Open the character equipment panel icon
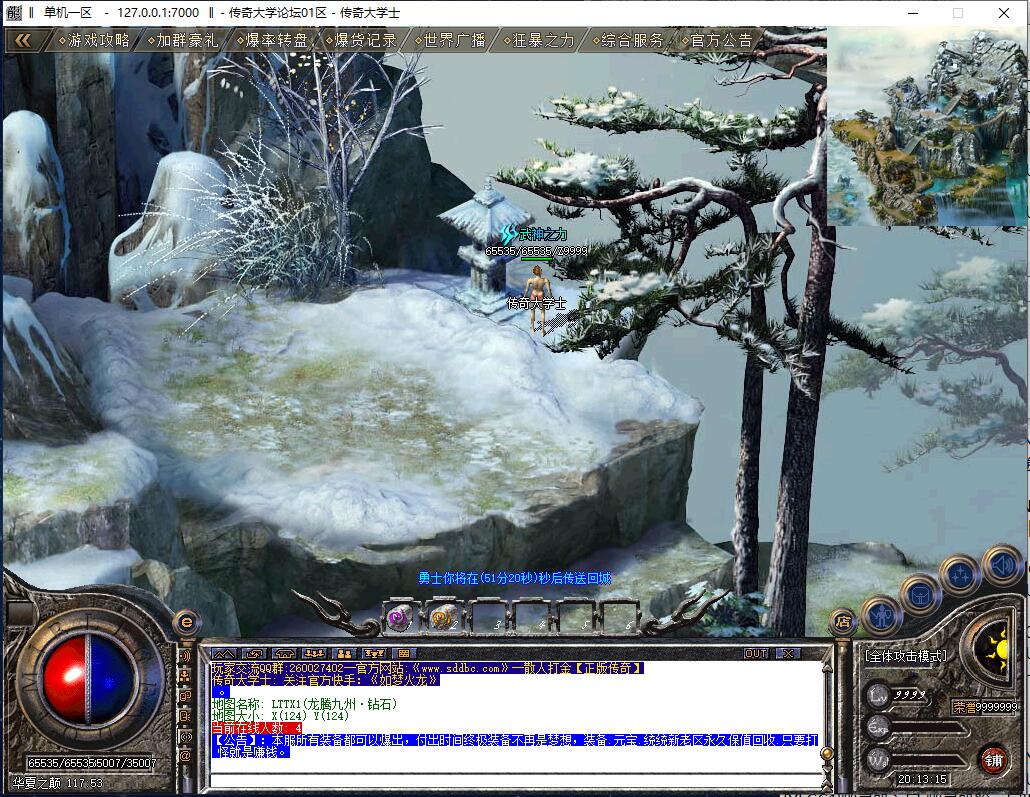The height and width of the screenshot is (797, 1030). pyautogui.click(x=880, y=616)
